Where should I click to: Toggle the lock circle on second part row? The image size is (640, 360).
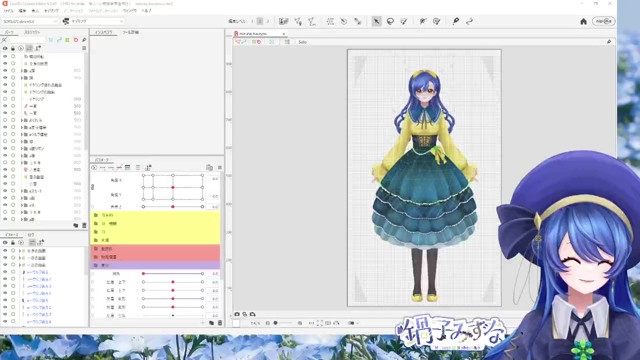coord(13,64)
